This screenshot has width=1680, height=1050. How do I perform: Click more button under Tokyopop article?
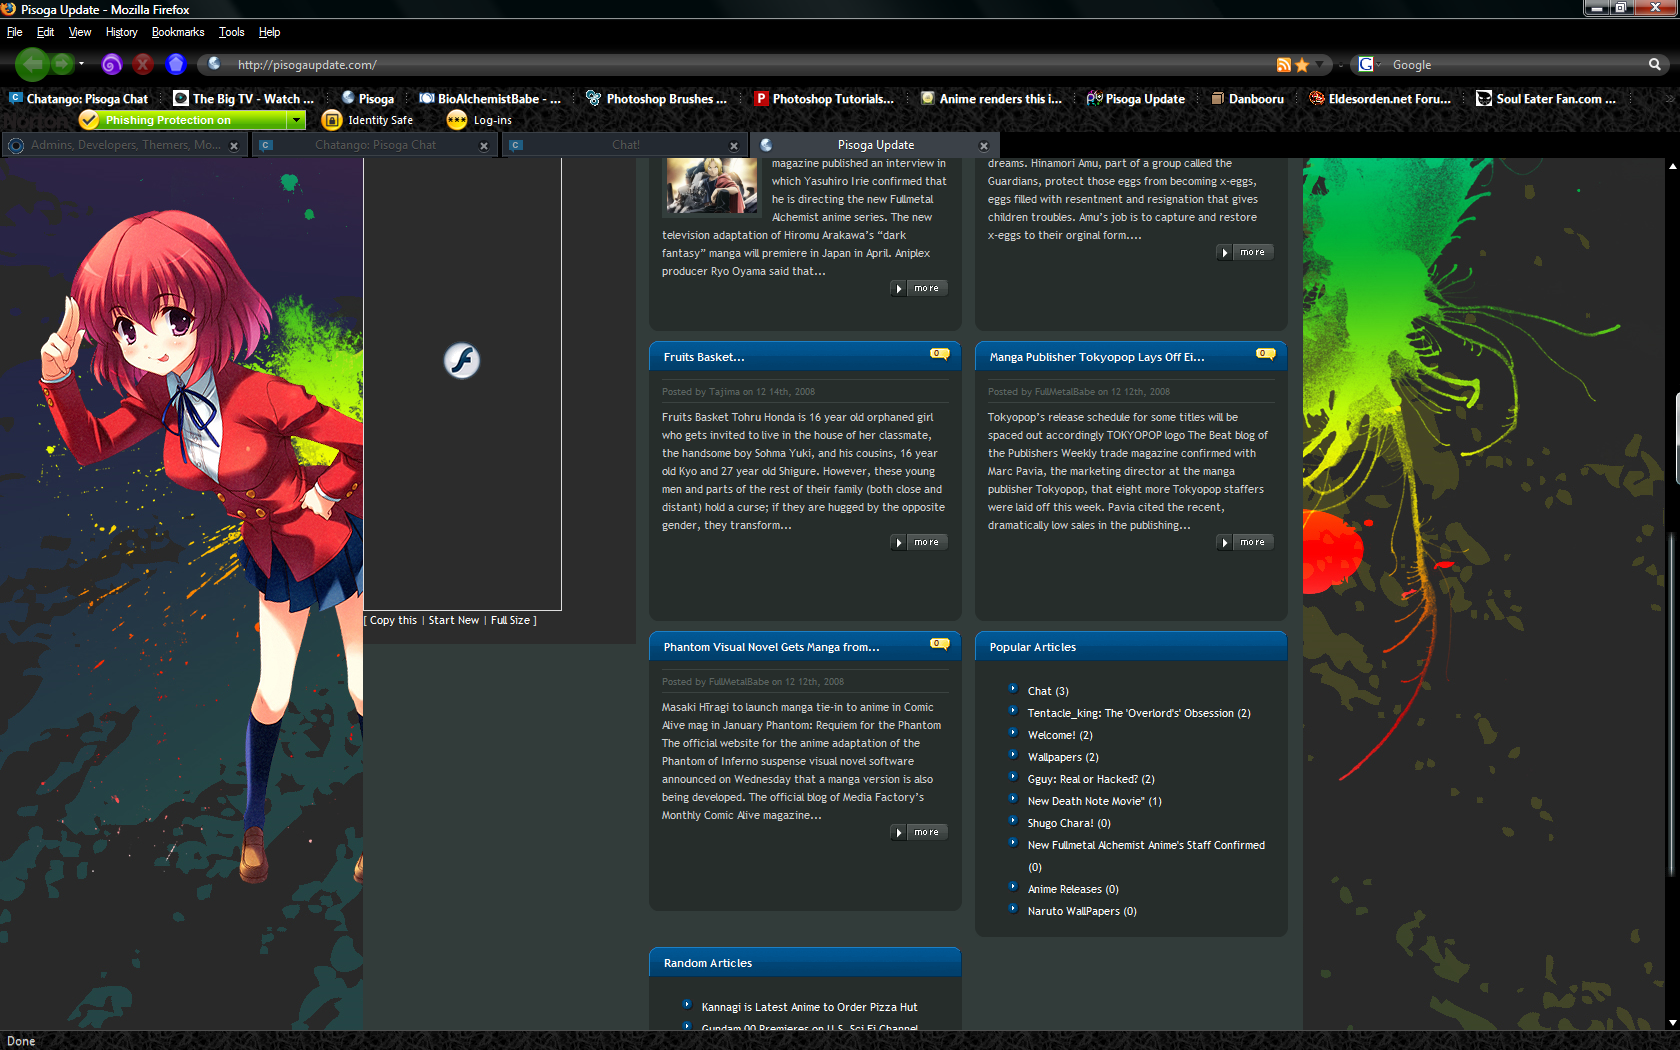1245,542
